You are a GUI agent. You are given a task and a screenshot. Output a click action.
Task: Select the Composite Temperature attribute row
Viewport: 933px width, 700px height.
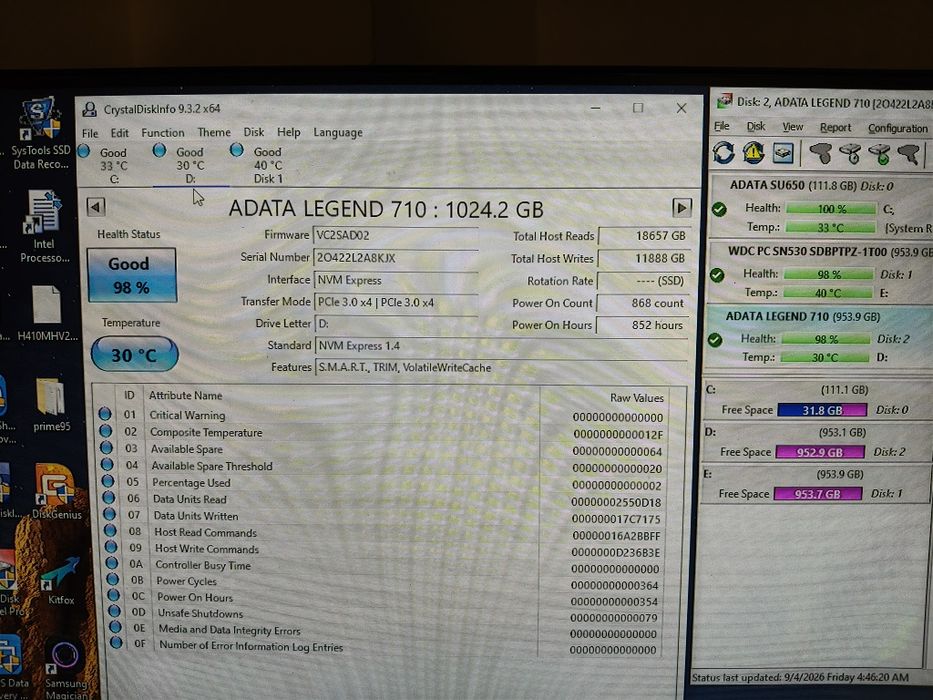[381, 433]
